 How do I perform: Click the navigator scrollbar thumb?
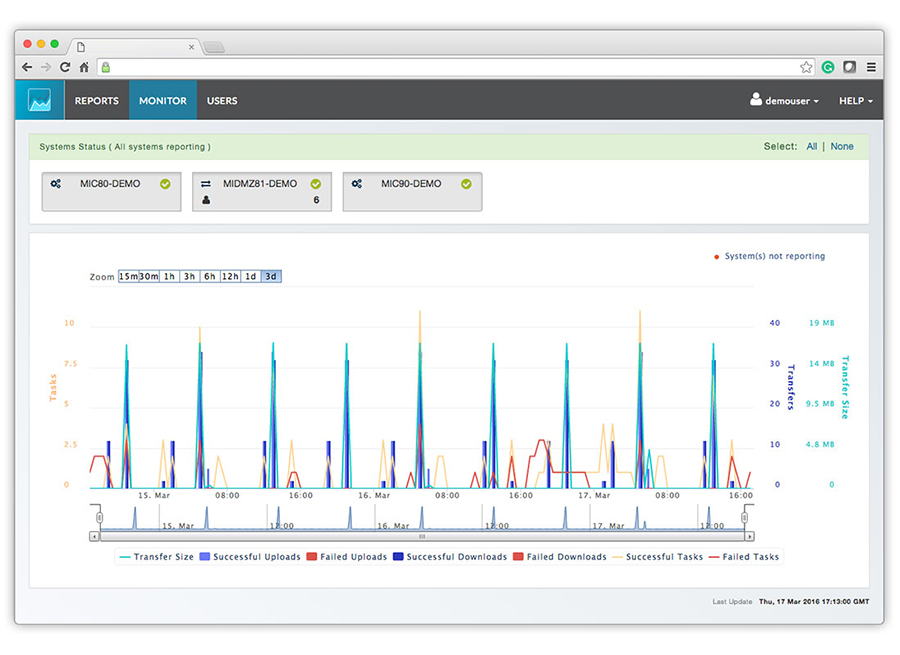[422, 536]
